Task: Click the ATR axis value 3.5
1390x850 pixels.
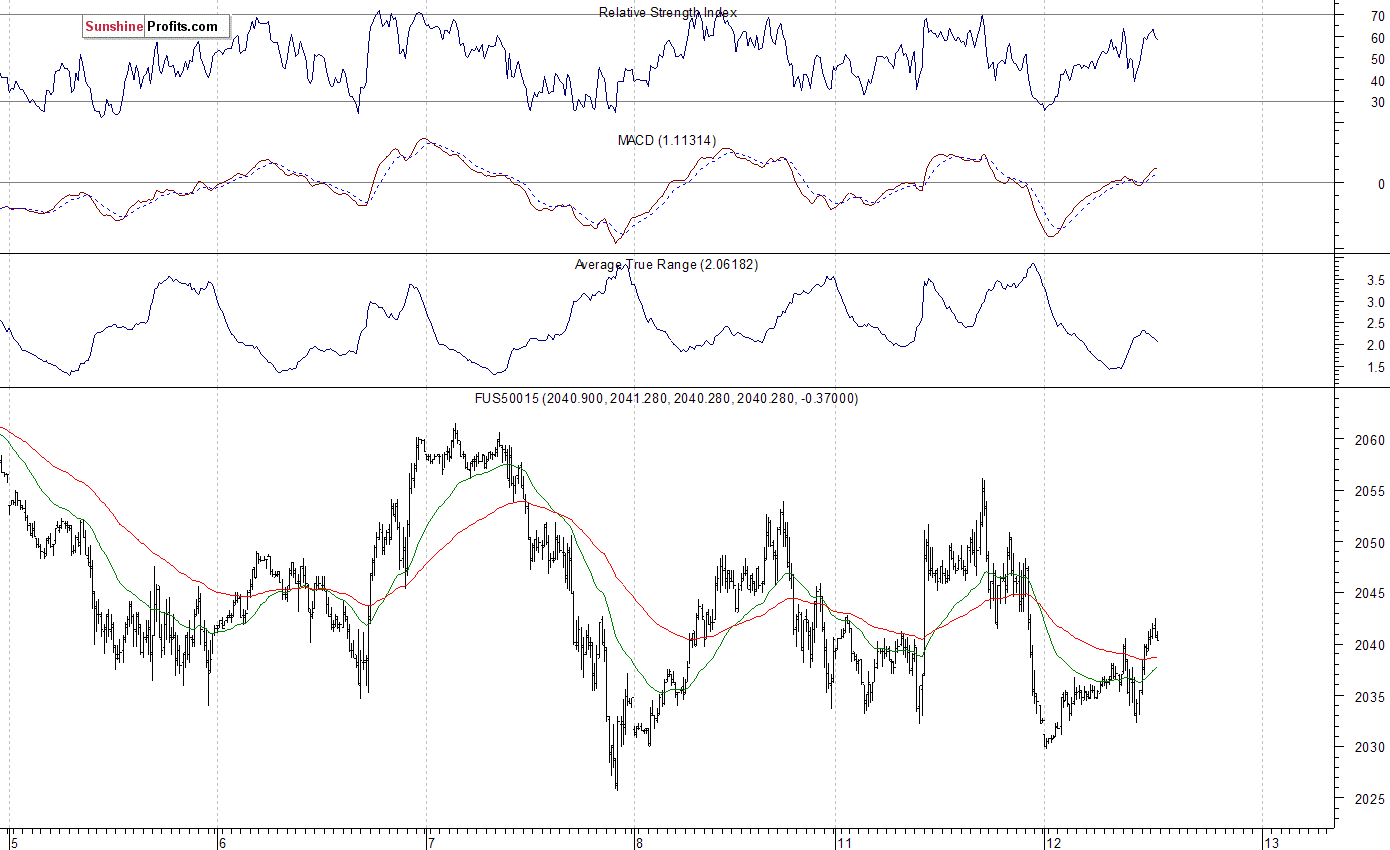Action: [x=1376, y=281]
